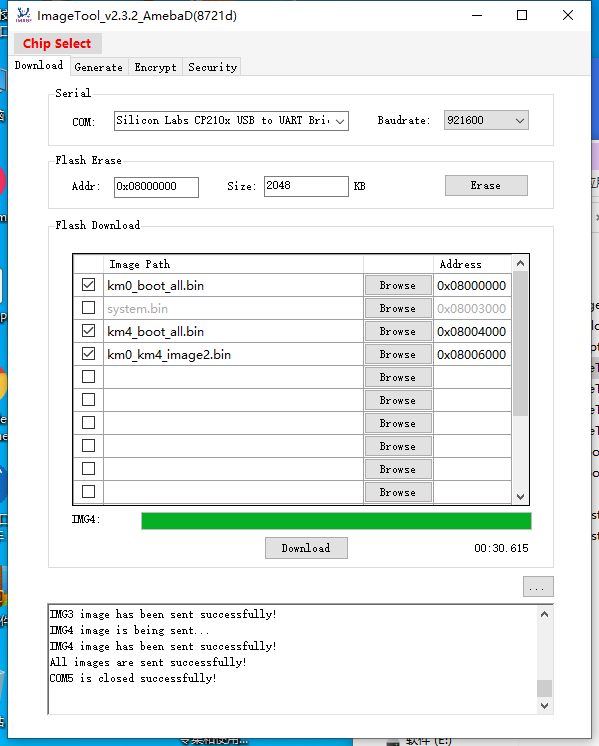The image size is (599, 746).
Task: Click the image table scrollbar thumb
Action: tap(520, 344)
